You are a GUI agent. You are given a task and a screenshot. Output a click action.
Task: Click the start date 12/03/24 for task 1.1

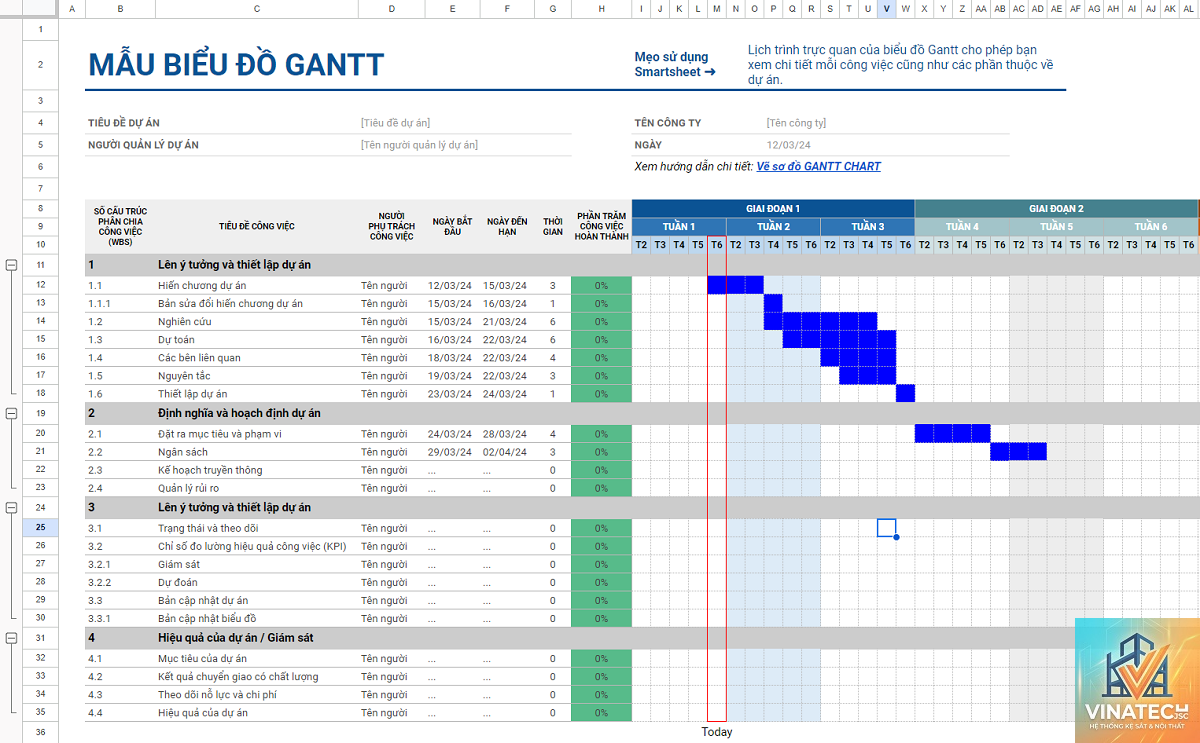click(x=450, y=285)
